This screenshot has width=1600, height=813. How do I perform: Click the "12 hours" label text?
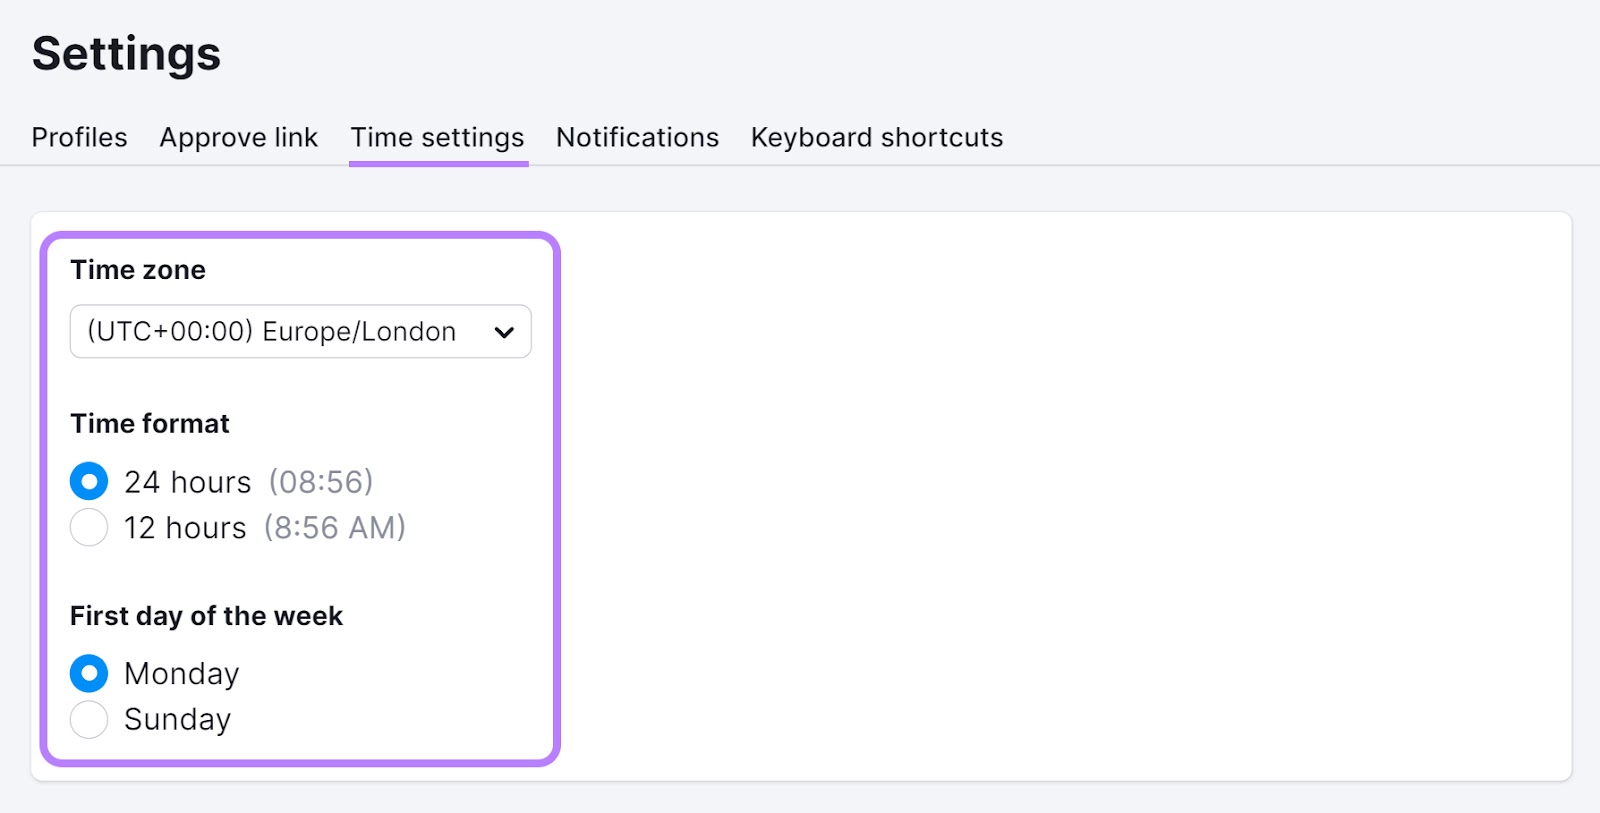(x=185, y=527)
